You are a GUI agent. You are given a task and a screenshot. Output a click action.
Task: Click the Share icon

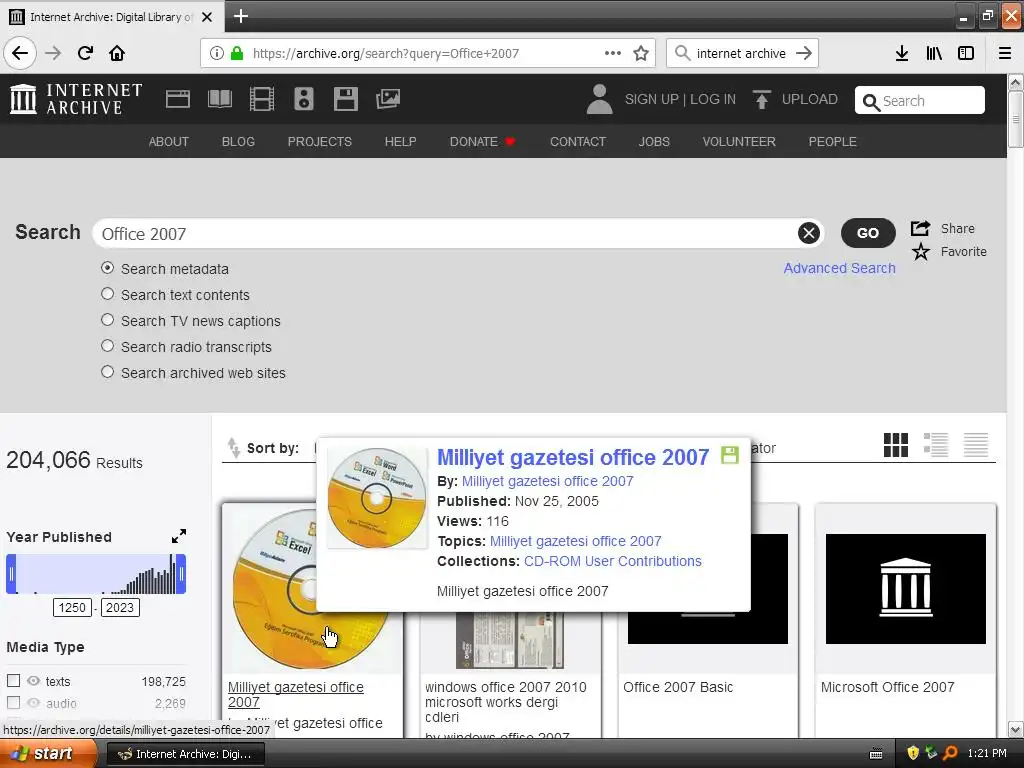920,228
